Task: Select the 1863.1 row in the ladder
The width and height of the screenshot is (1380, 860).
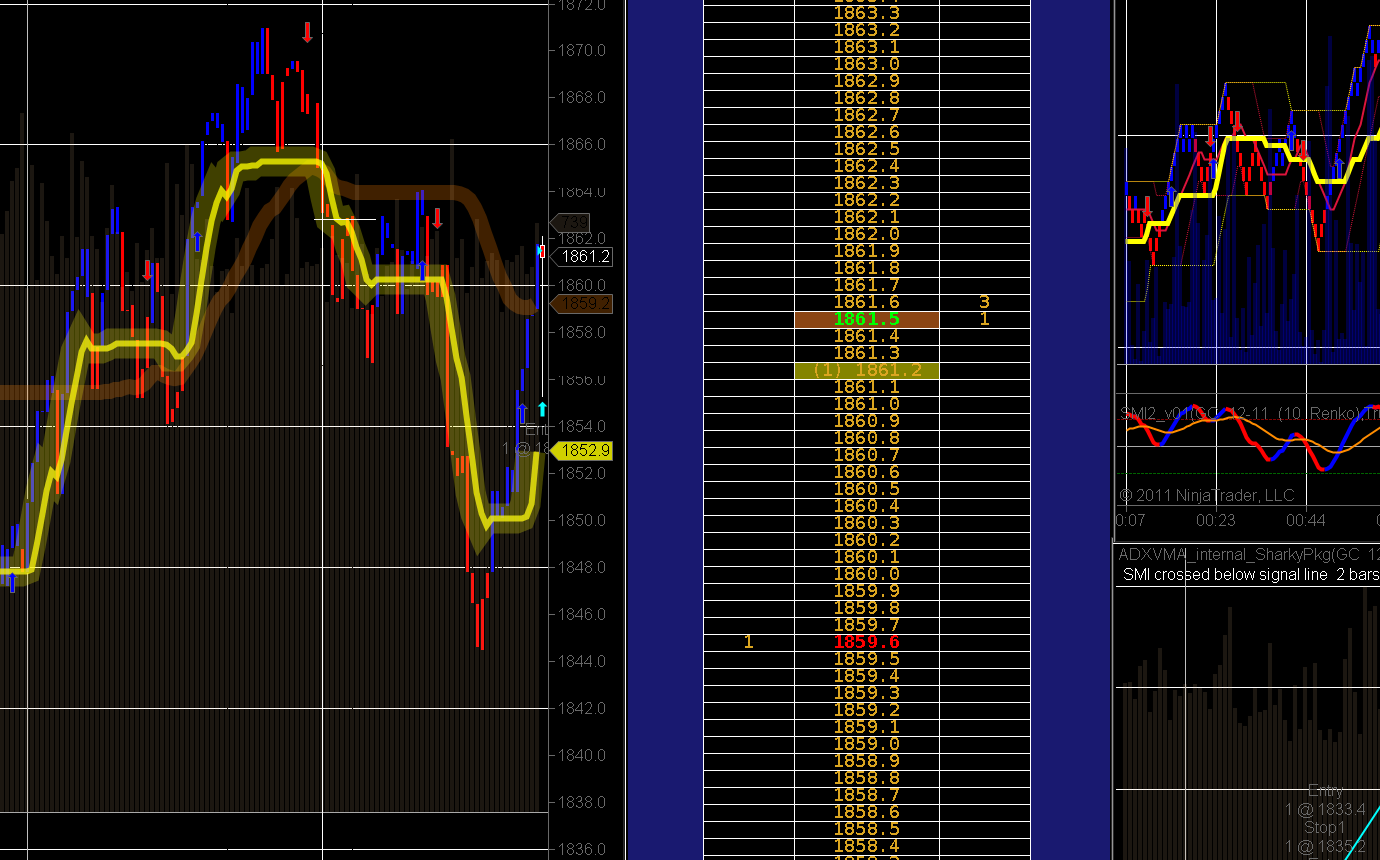Action: pyautogui.click(x=866, y=47)
